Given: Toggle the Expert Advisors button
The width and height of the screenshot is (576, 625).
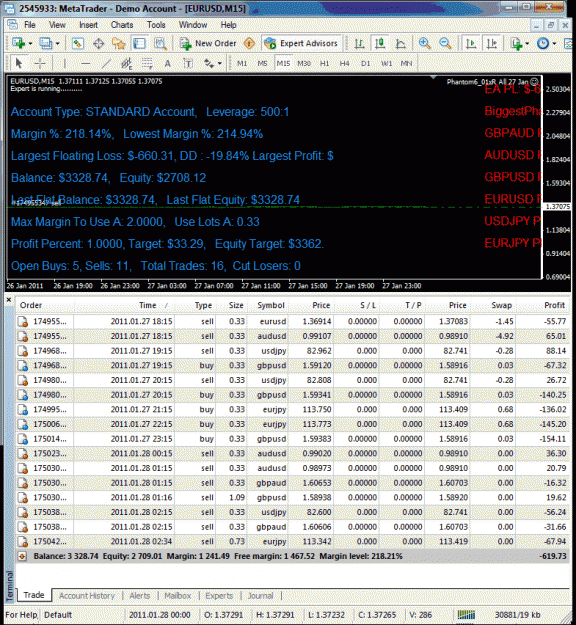Looking at the screenshot, I should (x=301, y=43).
